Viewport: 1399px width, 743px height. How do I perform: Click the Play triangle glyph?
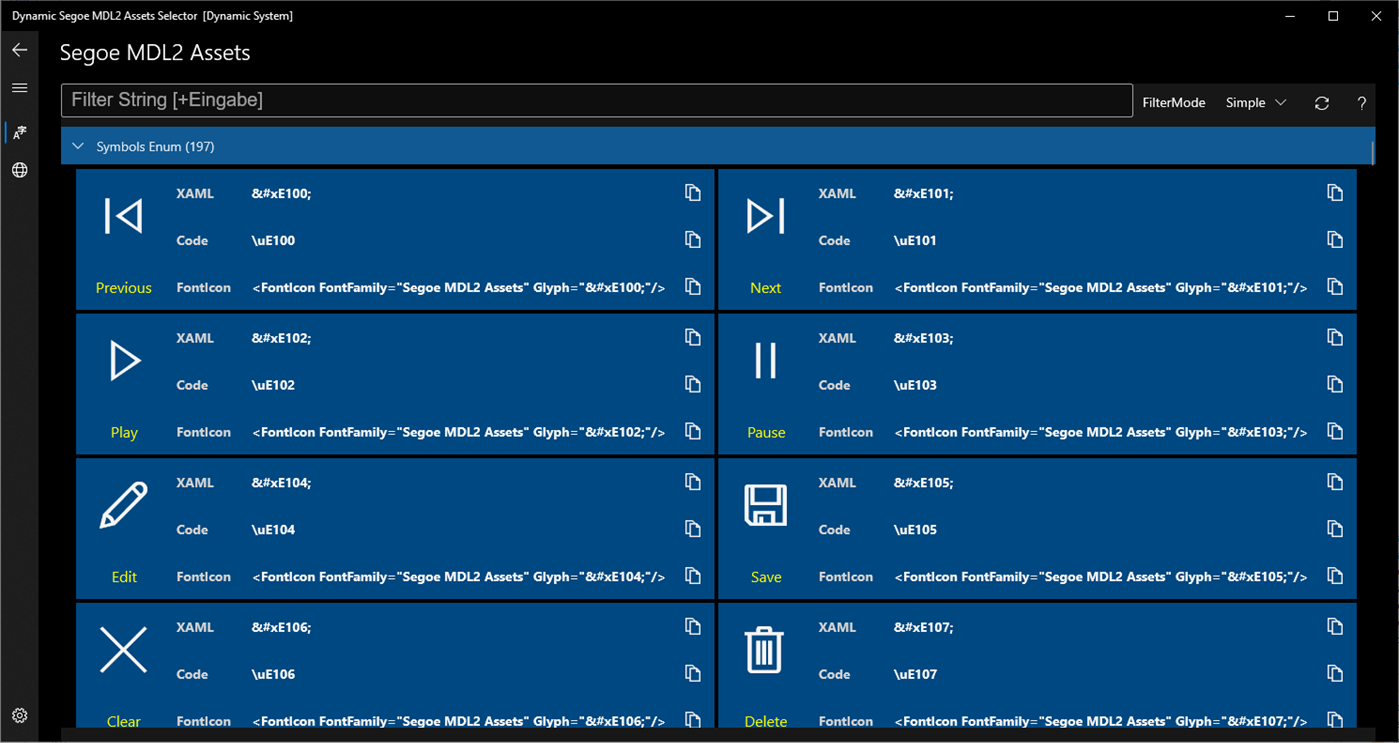click(x=124, y=361)
